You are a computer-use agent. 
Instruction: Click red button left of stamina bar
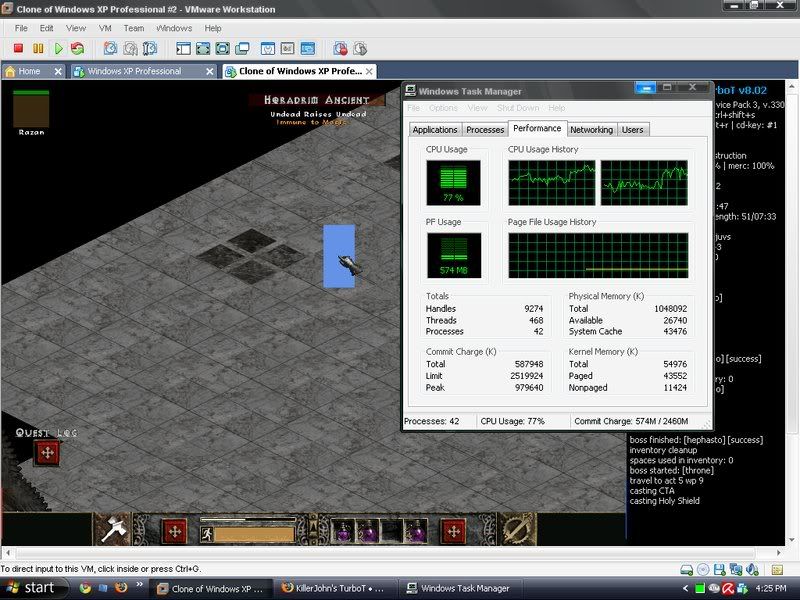pos(175,532)
